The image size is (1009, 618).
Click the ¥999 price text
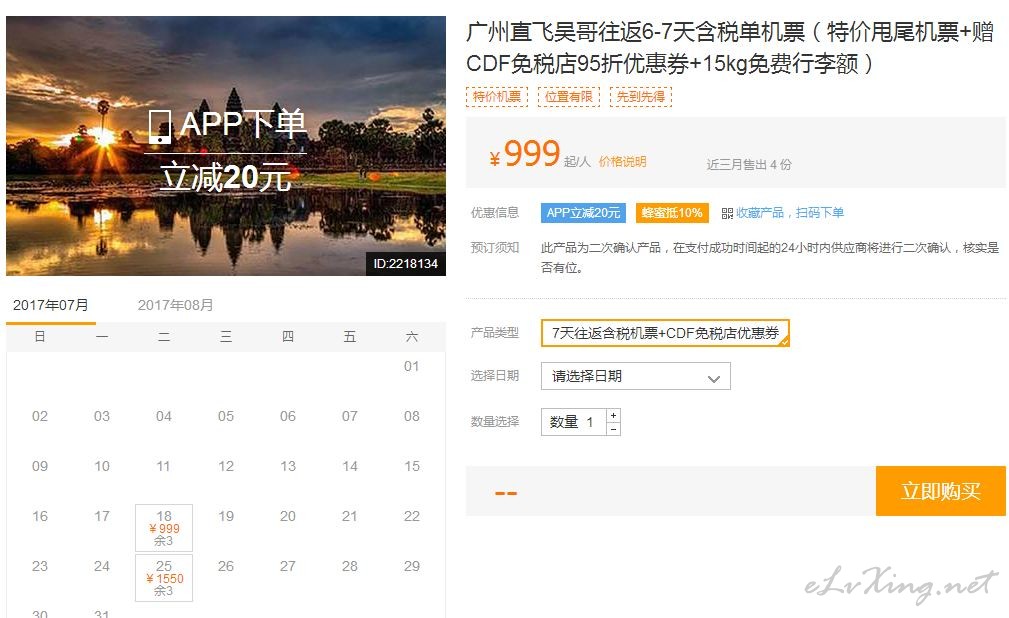(525, 154)
